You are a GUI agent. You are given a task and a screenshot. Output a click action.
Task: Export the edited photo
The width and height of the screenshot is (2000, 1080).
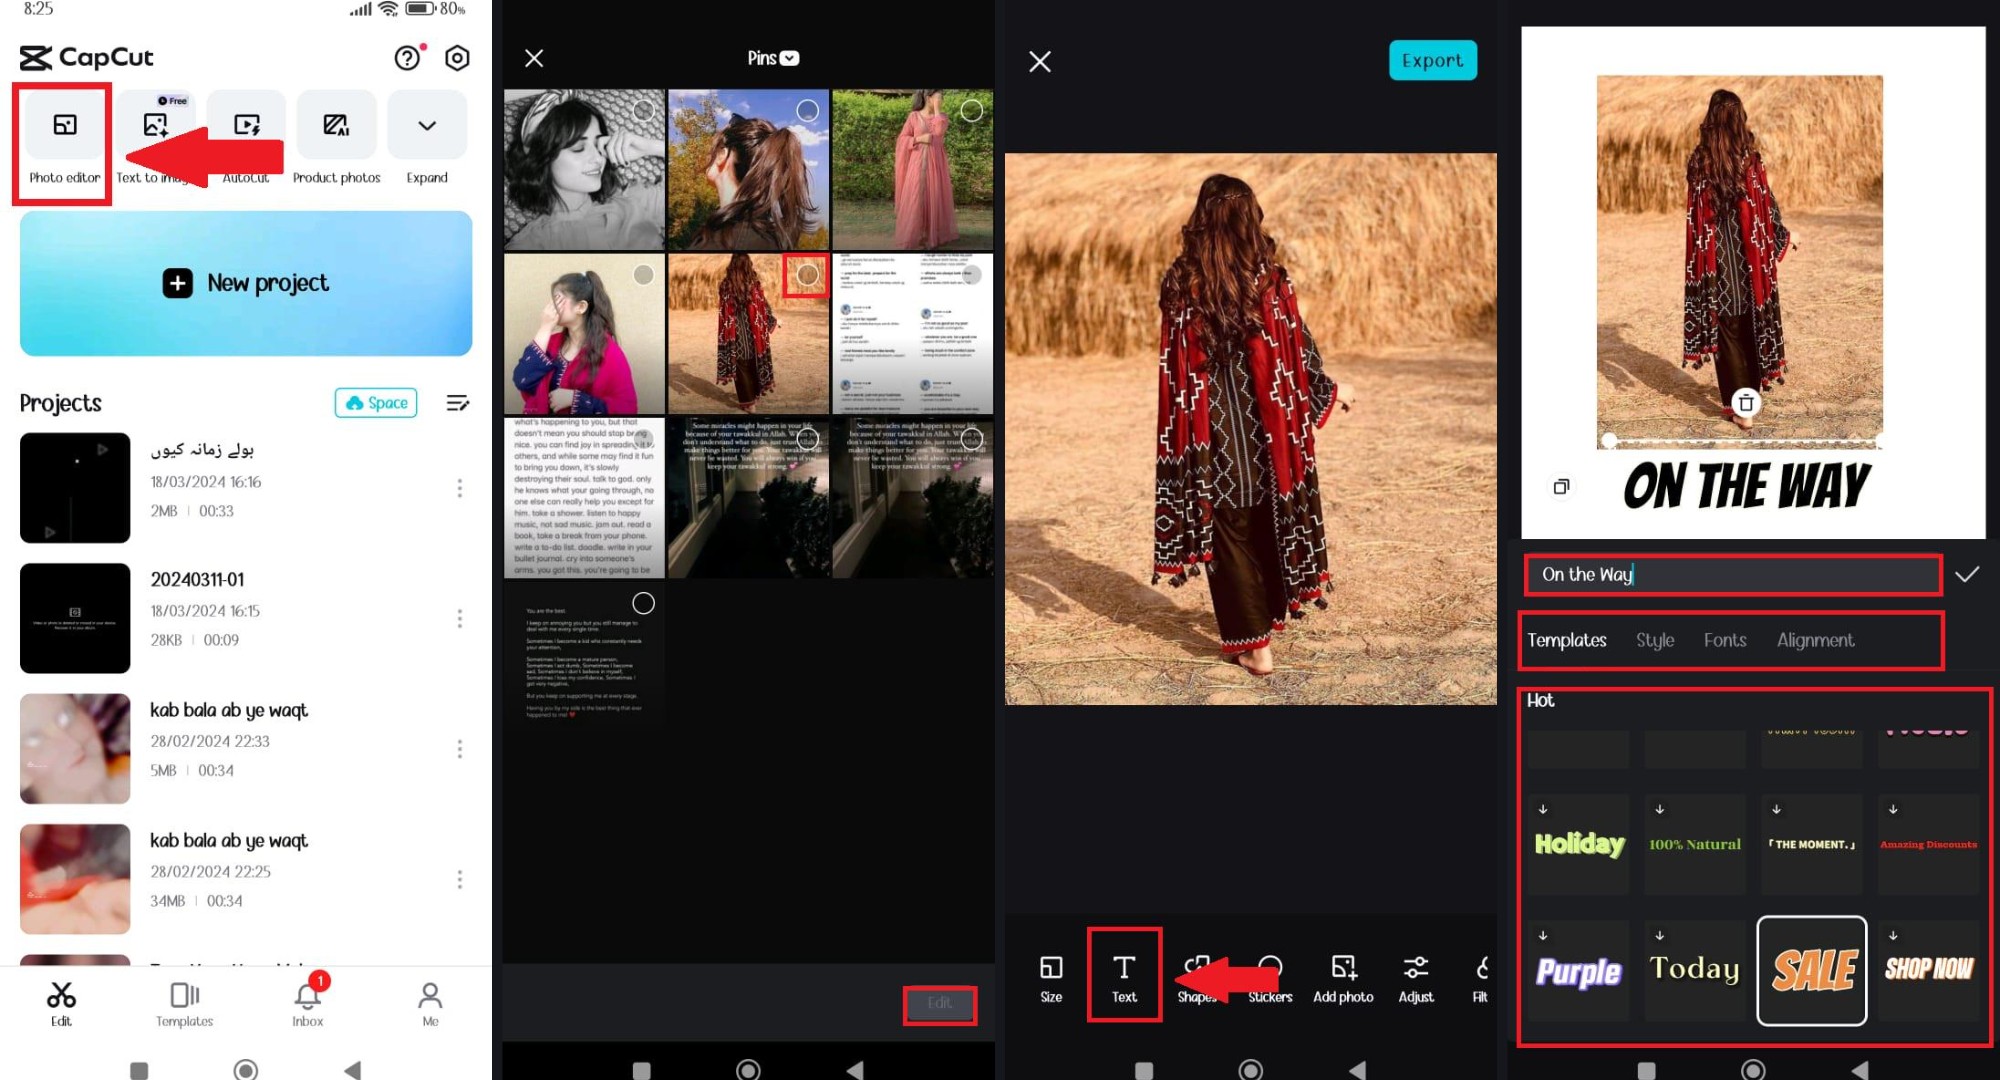(1432, 60)
